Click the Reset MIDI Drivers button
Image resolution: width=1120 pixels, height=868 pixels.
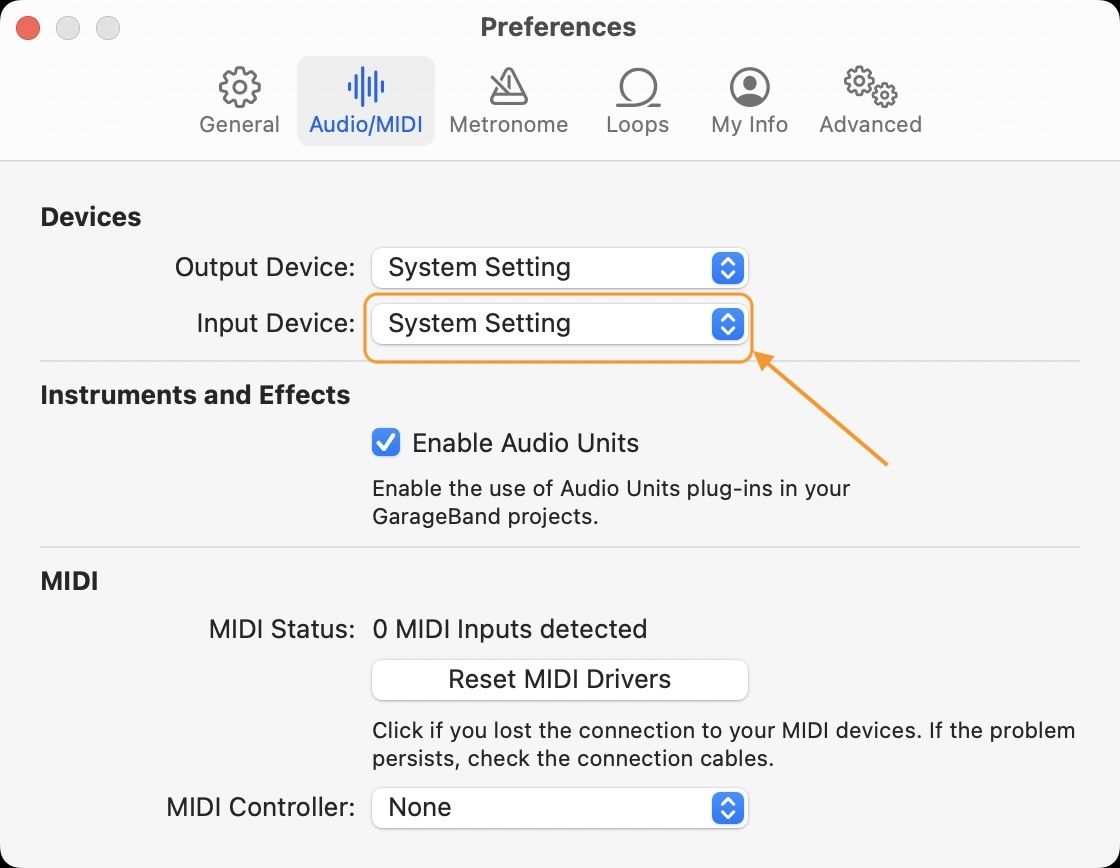point(559,679)
